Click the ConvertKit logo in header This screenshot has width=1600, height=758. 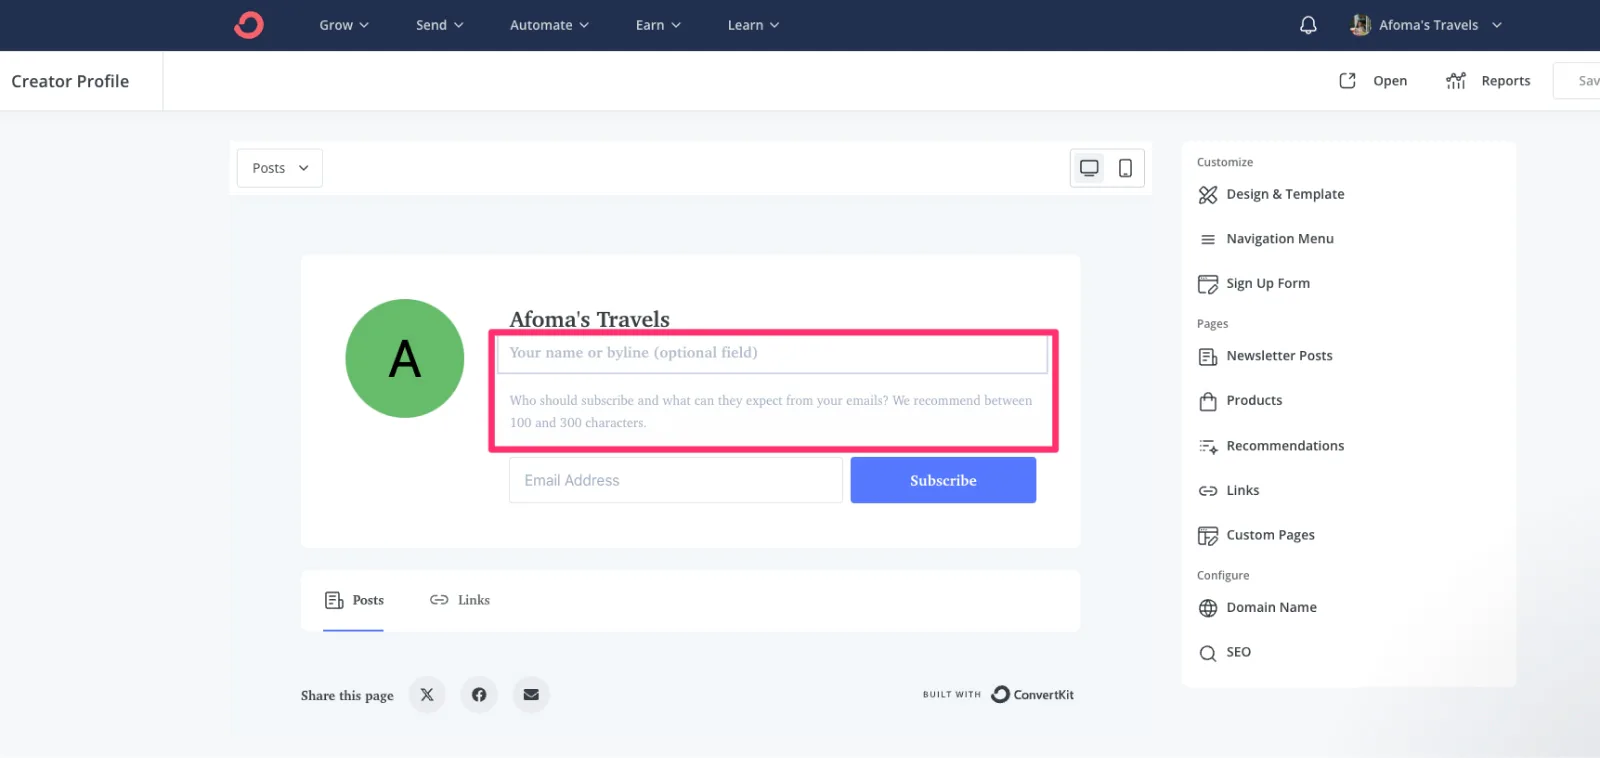(x=249, y=25)
